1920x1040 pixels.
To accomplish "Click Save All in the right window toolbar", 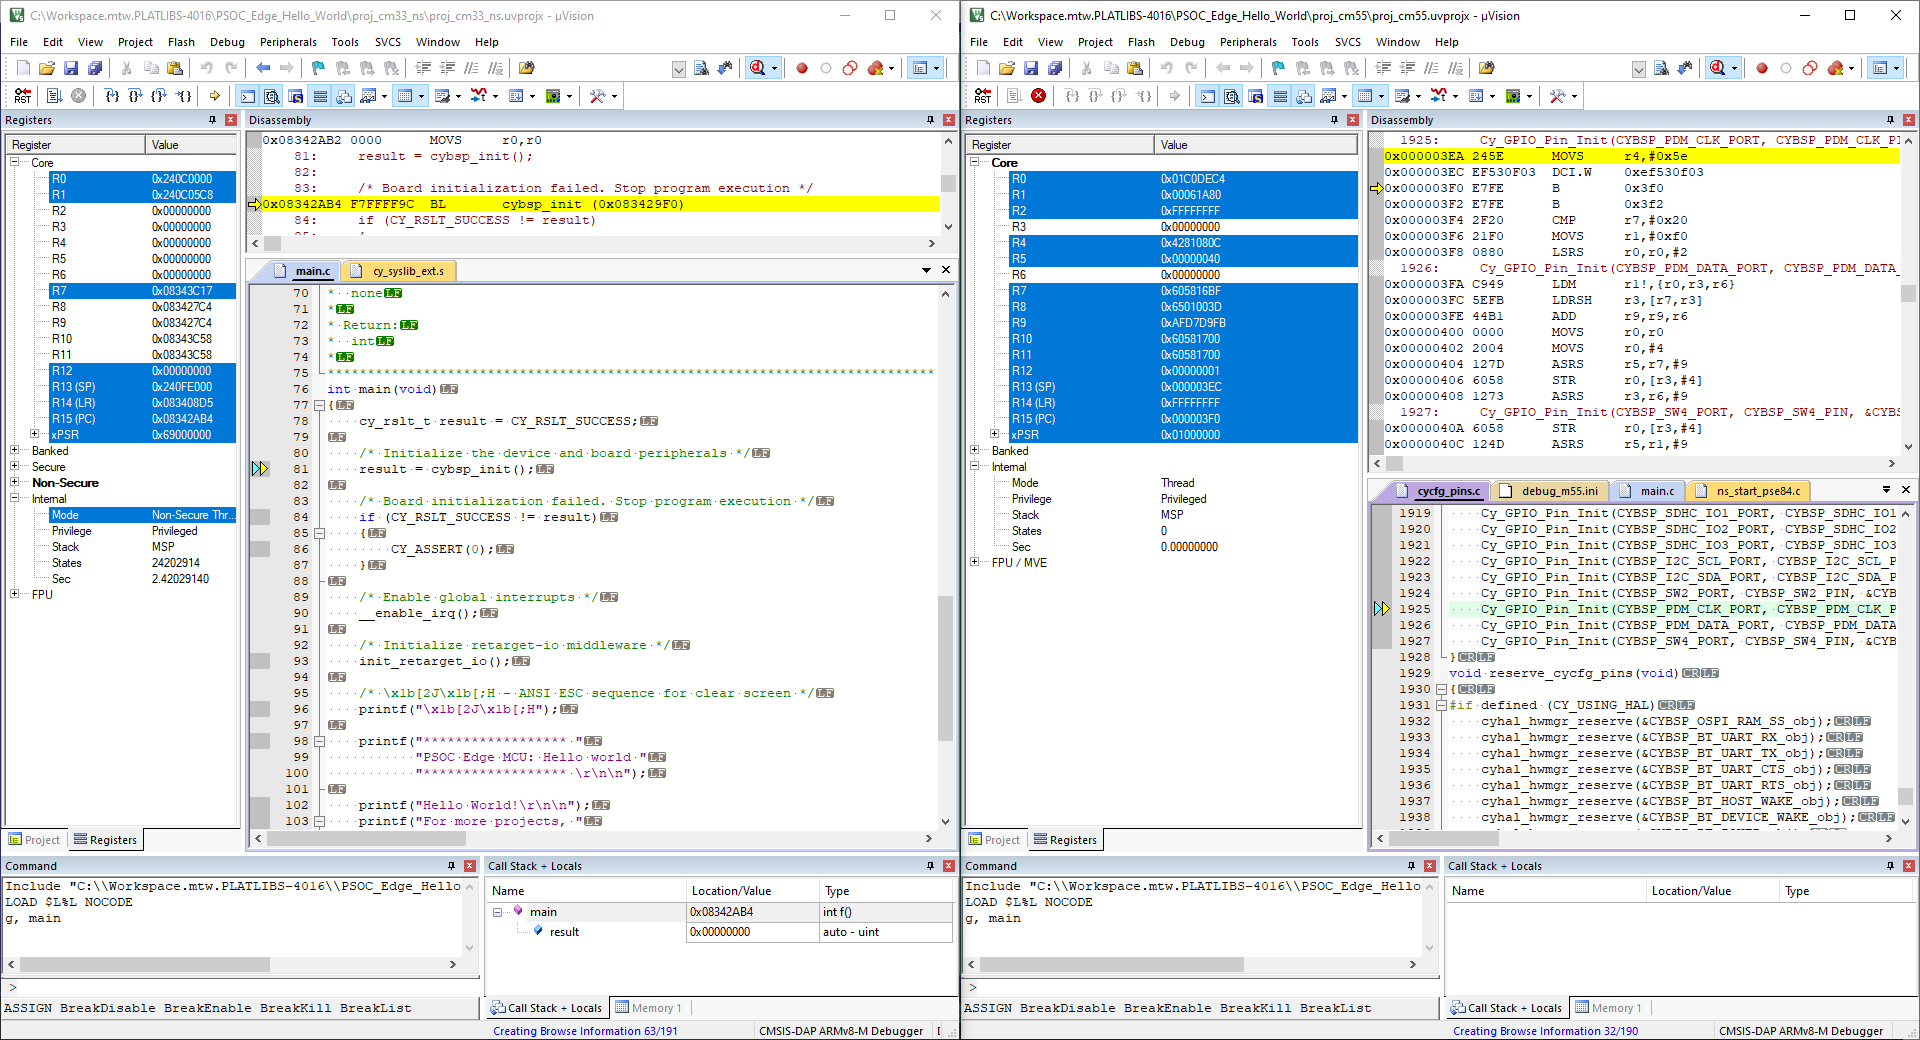I will click(1055, 68).
